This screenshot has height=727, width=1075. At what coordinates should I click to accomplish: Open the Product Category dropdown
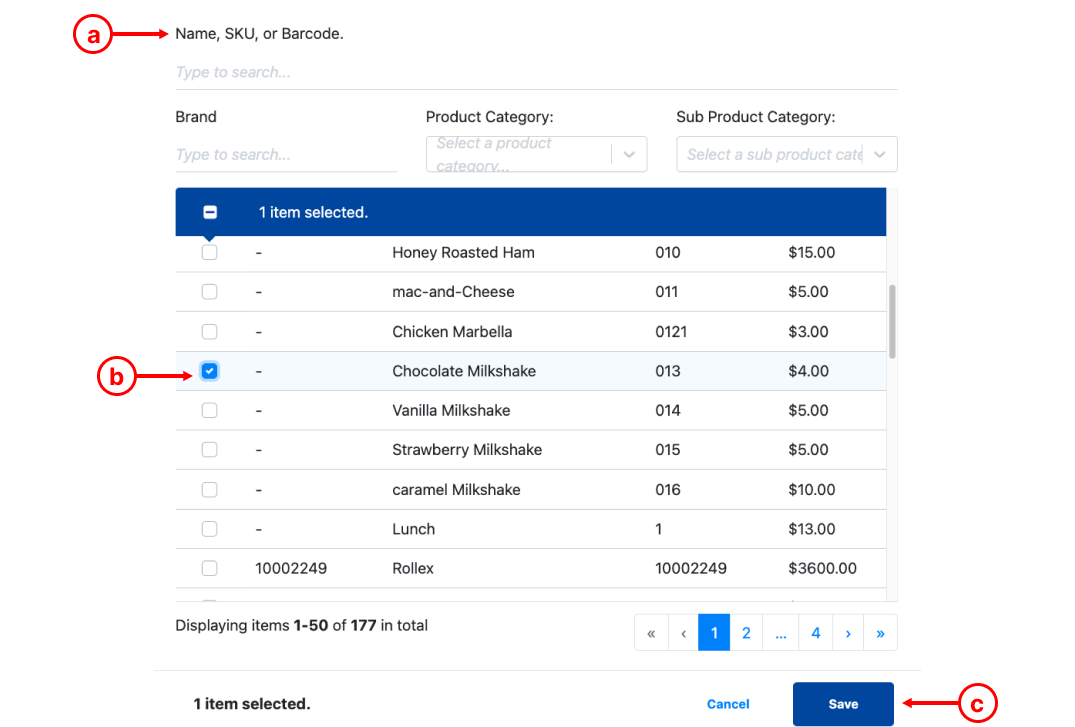(536, 154)
